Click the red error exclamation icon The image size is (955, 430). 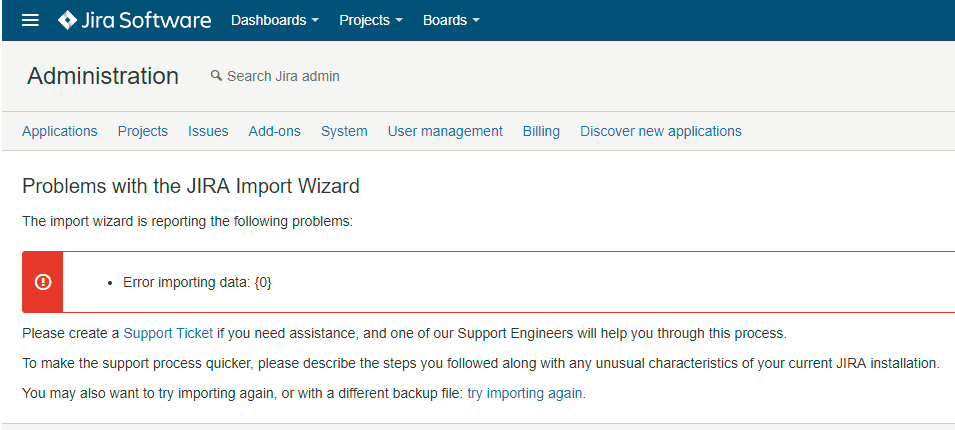(x=43, y=282)
